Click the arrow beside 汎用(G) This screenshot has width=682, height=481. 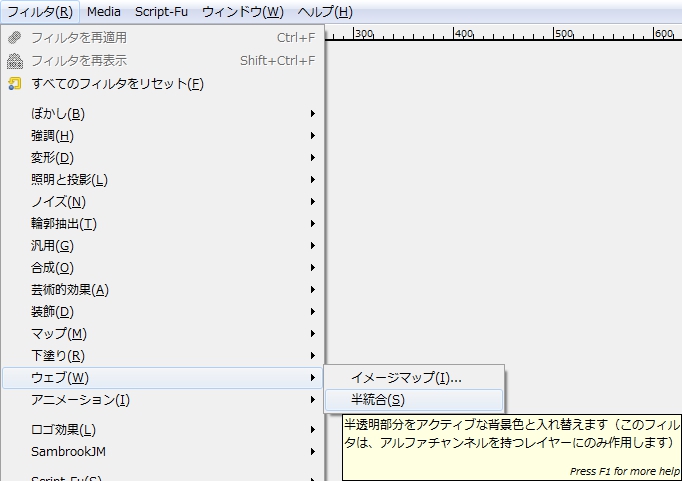(x=312, y=246)
